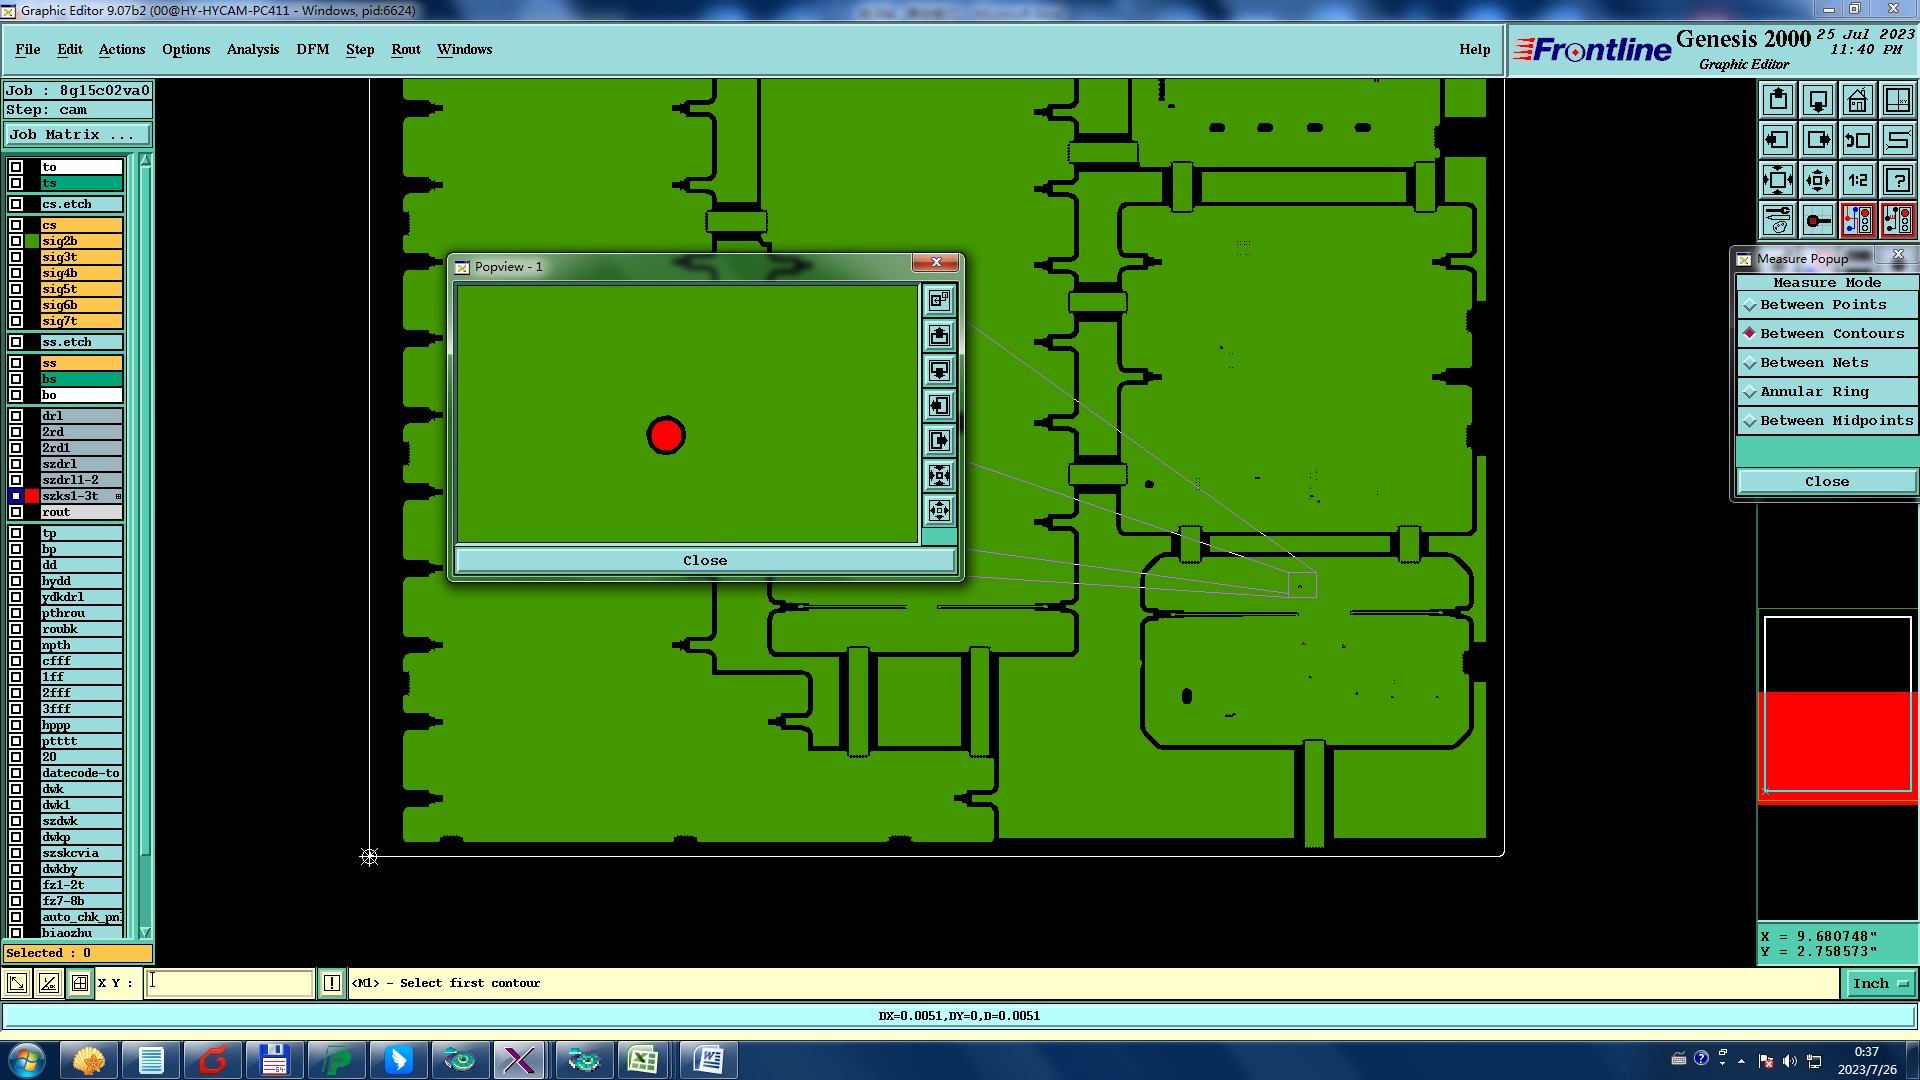Screen dimensions: 1920x1080
Task: Click Close in the Measure Popup
Action: pos(1826,482)
